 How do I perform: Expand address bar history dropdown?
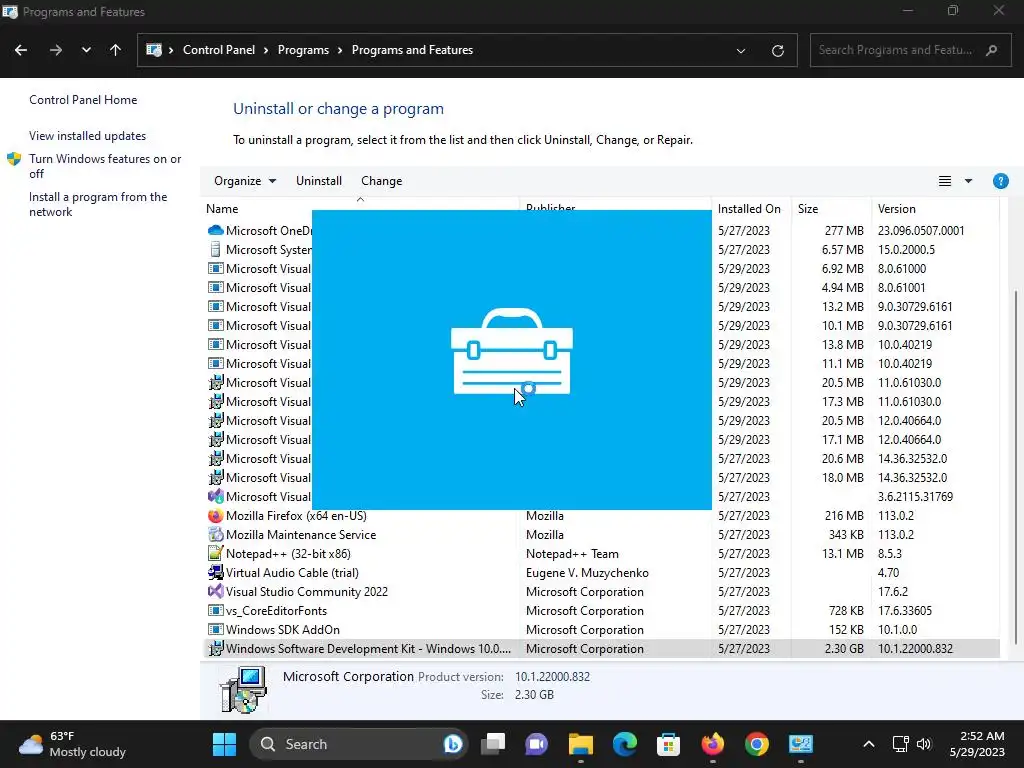point(741,50)
